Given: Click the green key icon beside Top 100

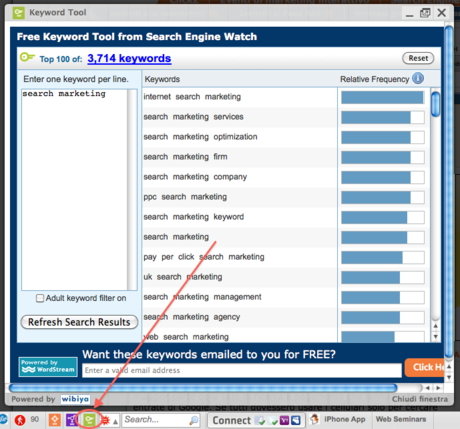Looking at the screenshot, I should [x=27, y=57].
